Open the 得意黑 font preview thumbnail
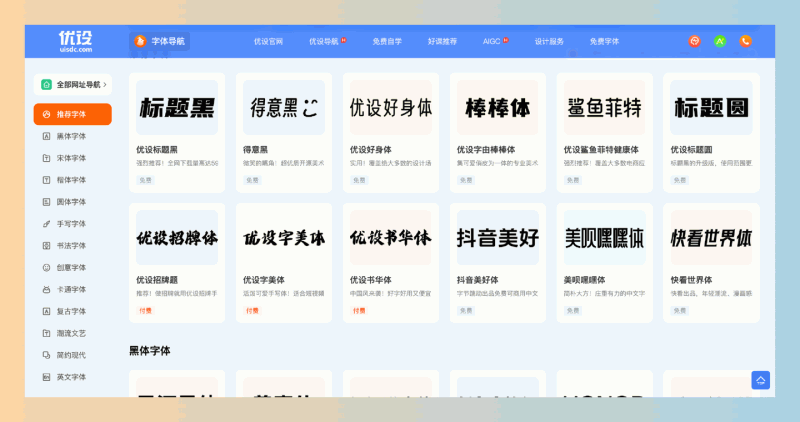The image size is (800, 422). pos(284,108)
